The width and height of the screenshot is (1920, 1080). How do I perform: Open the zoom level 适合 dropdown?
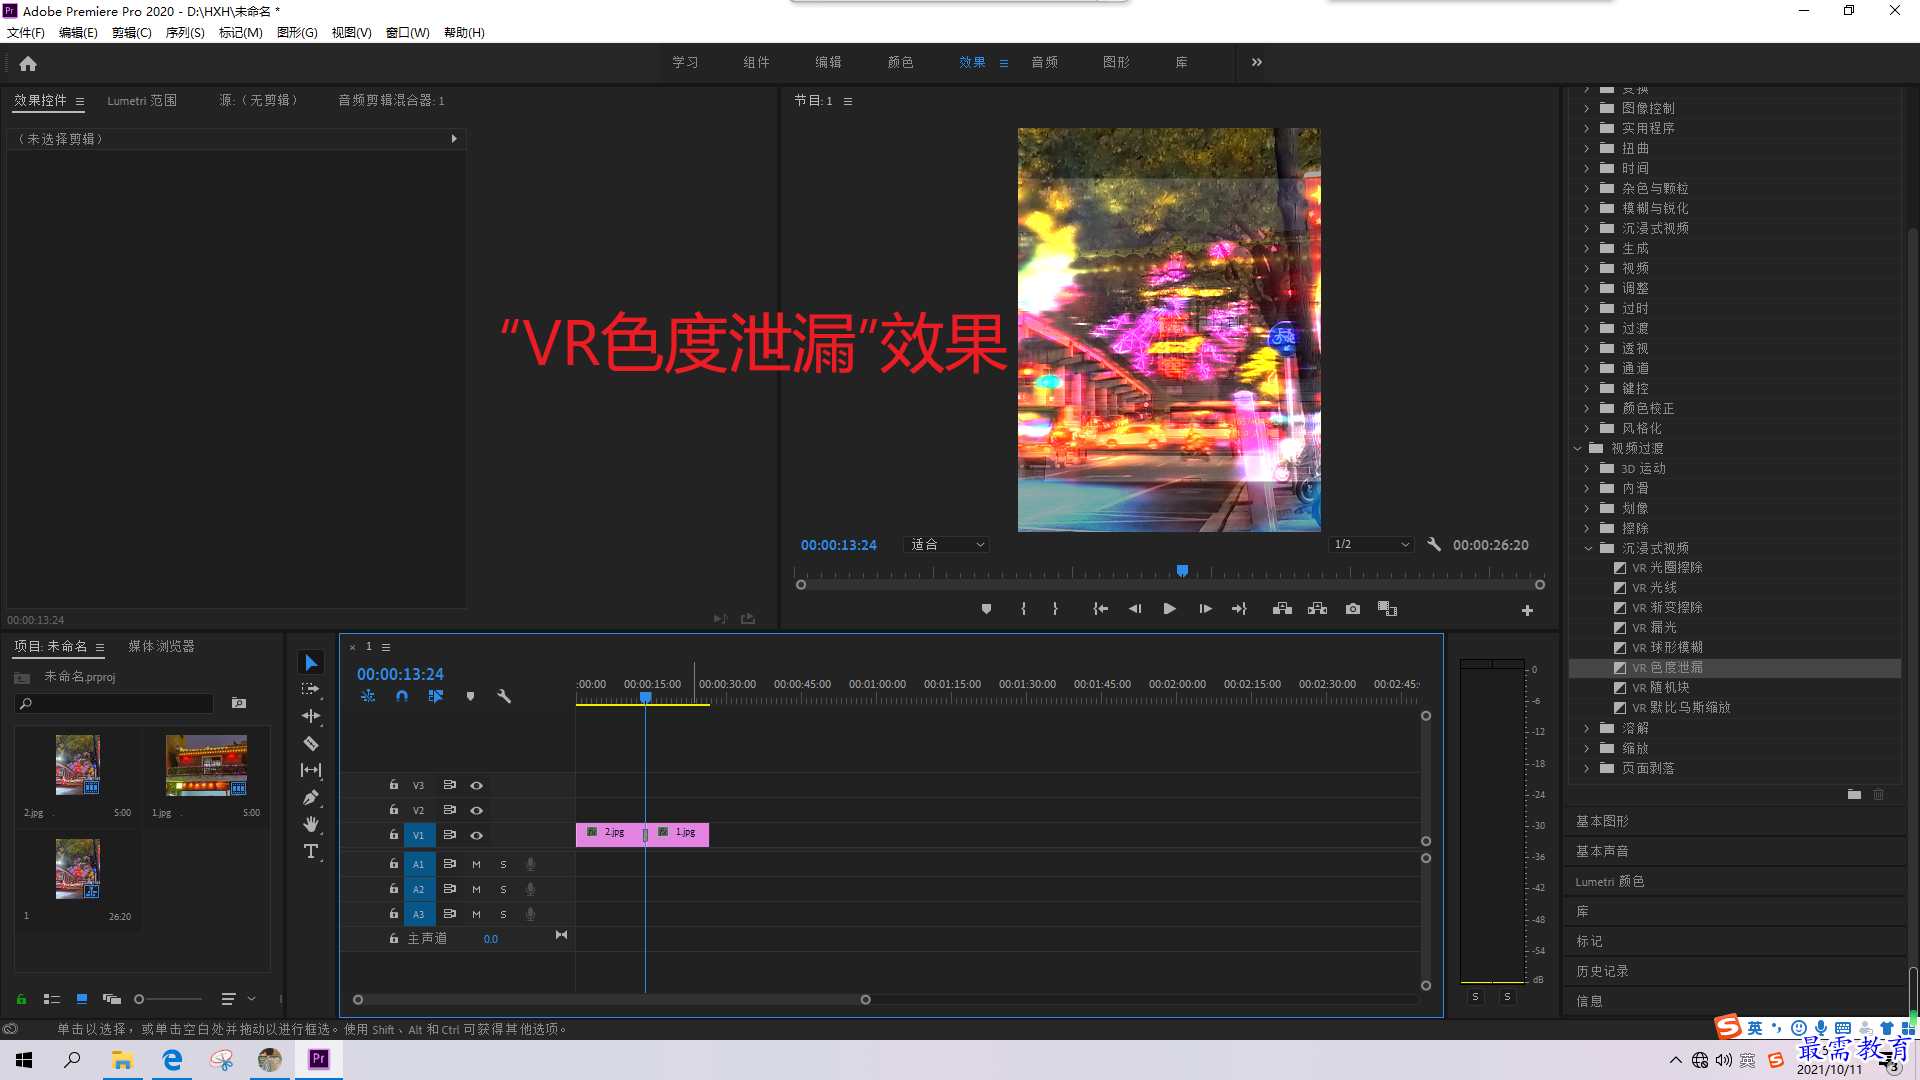coord(946,545)
